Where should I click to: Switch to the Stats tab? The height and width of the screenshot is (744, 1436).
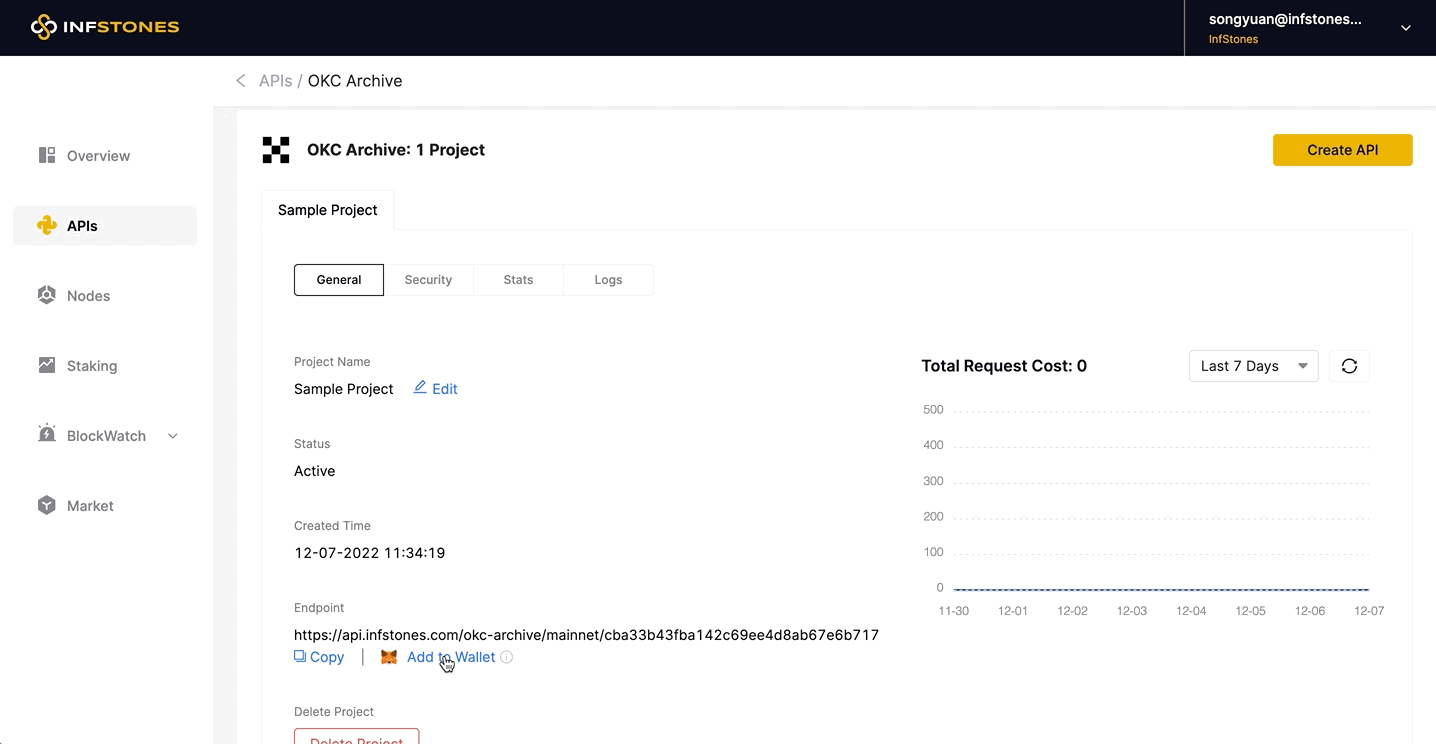click(x=518, y=280)
